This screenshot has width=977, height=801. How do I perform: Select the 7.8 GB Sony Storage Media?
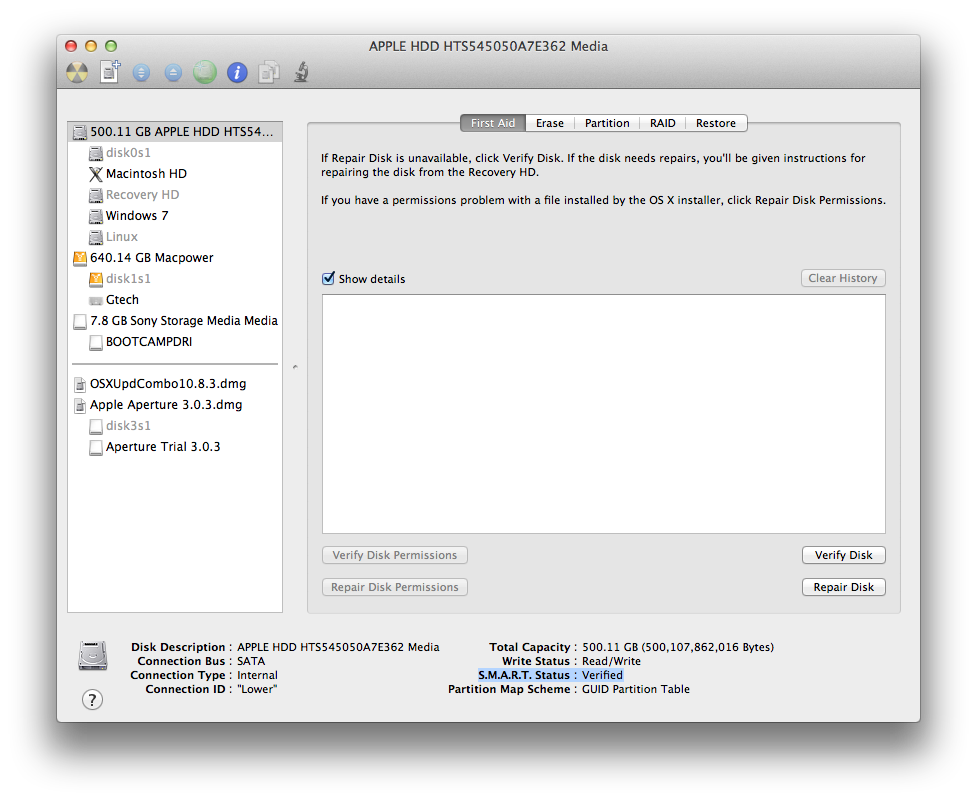click(x=175, y=321)
